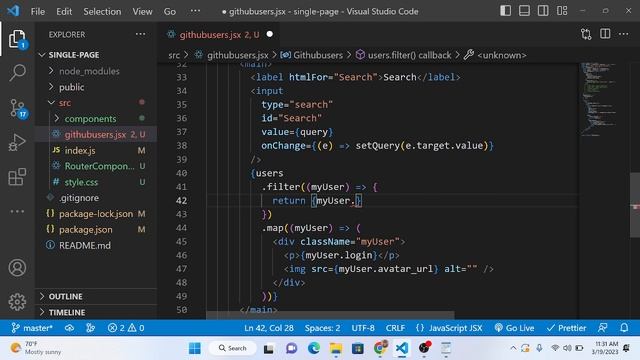Open index.js in the explorer
640x360 pixels.
[x=96, y=150]
